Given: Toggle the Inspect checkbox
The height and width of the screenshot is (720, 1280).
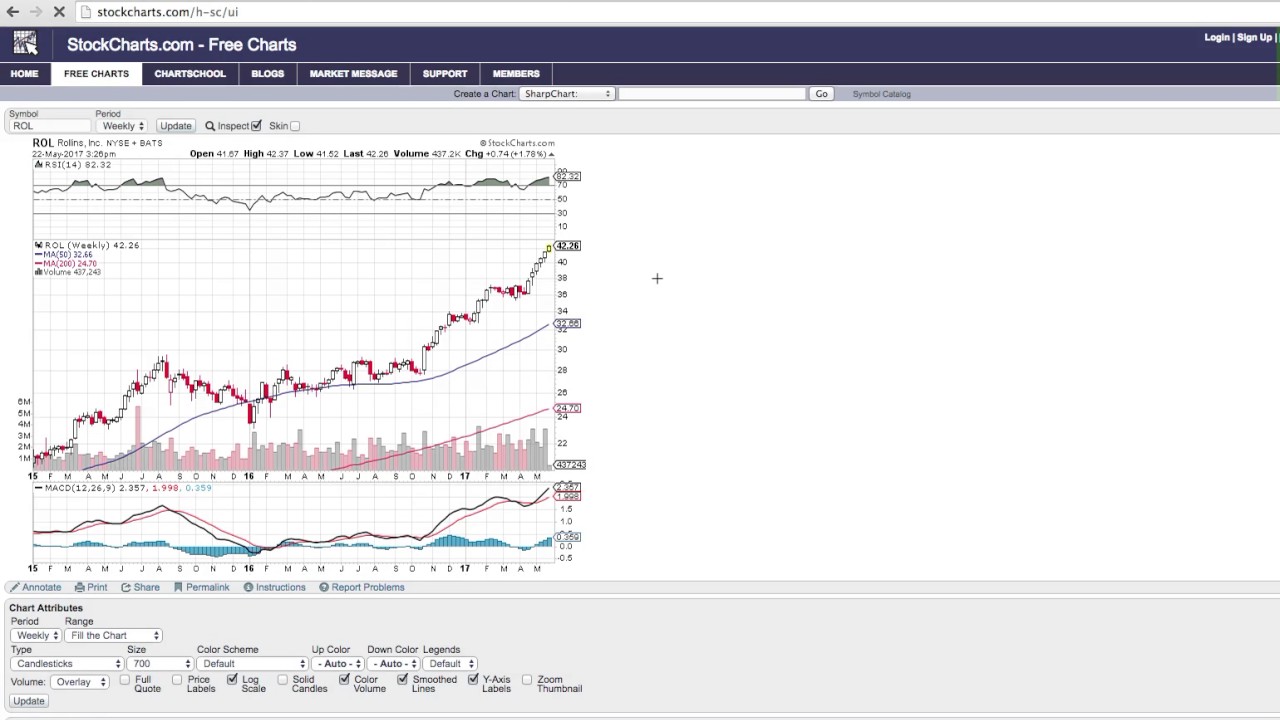Looking at the screenshot, I should (256, 126).
